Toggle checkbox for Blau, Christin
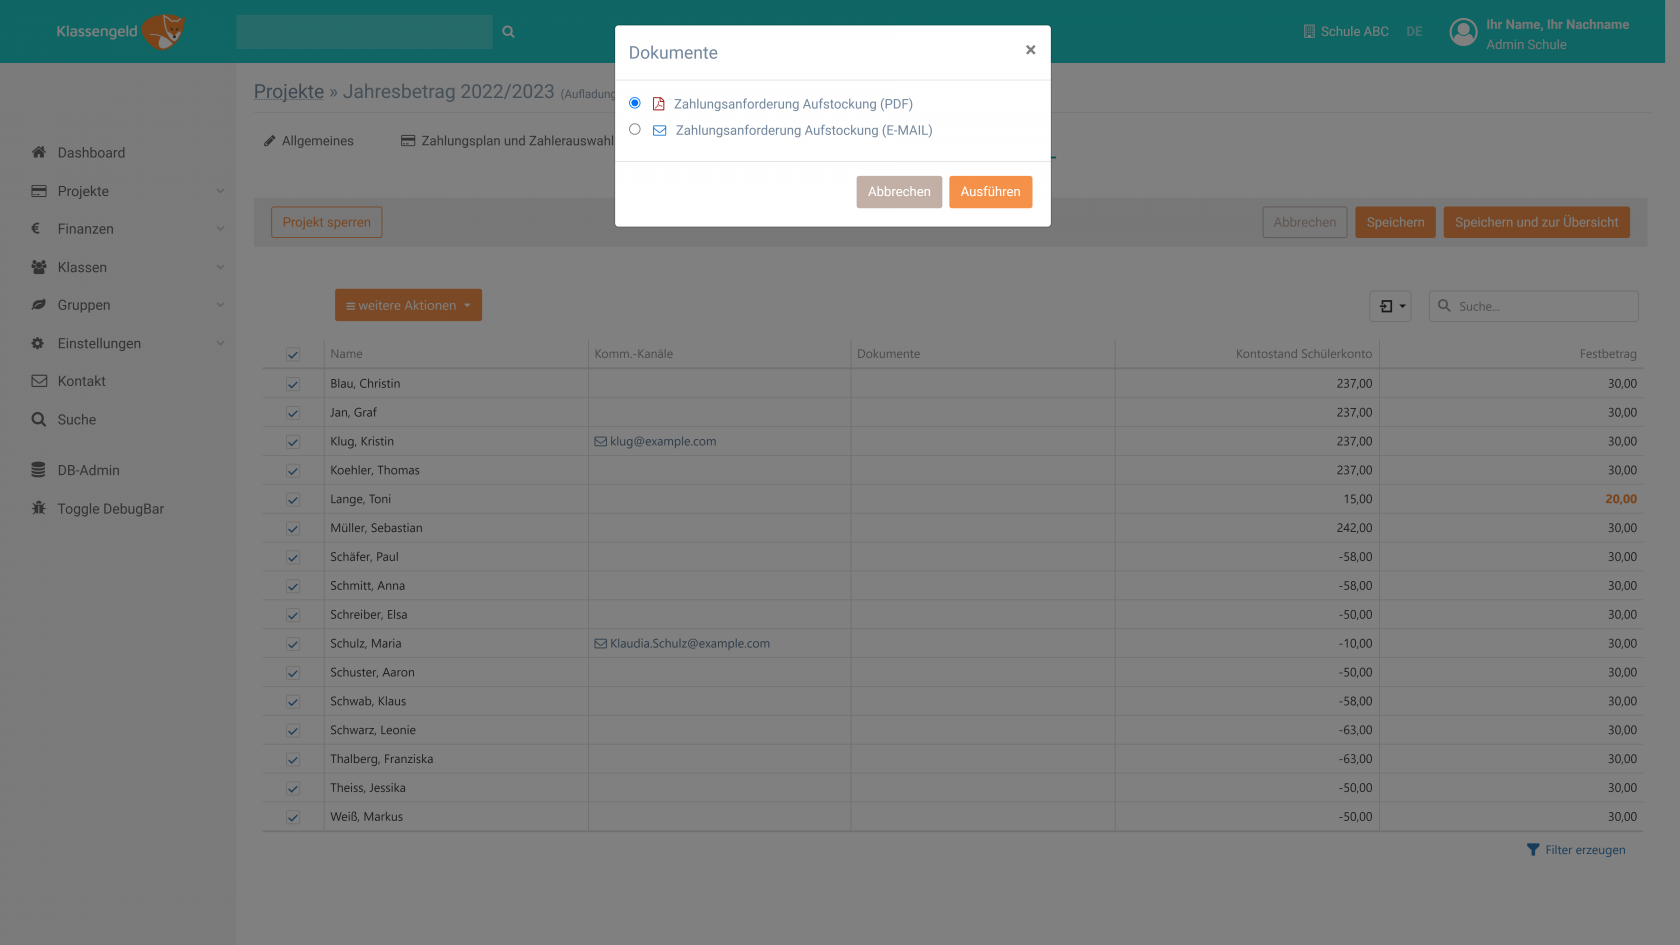 click(x=293, y=384)
